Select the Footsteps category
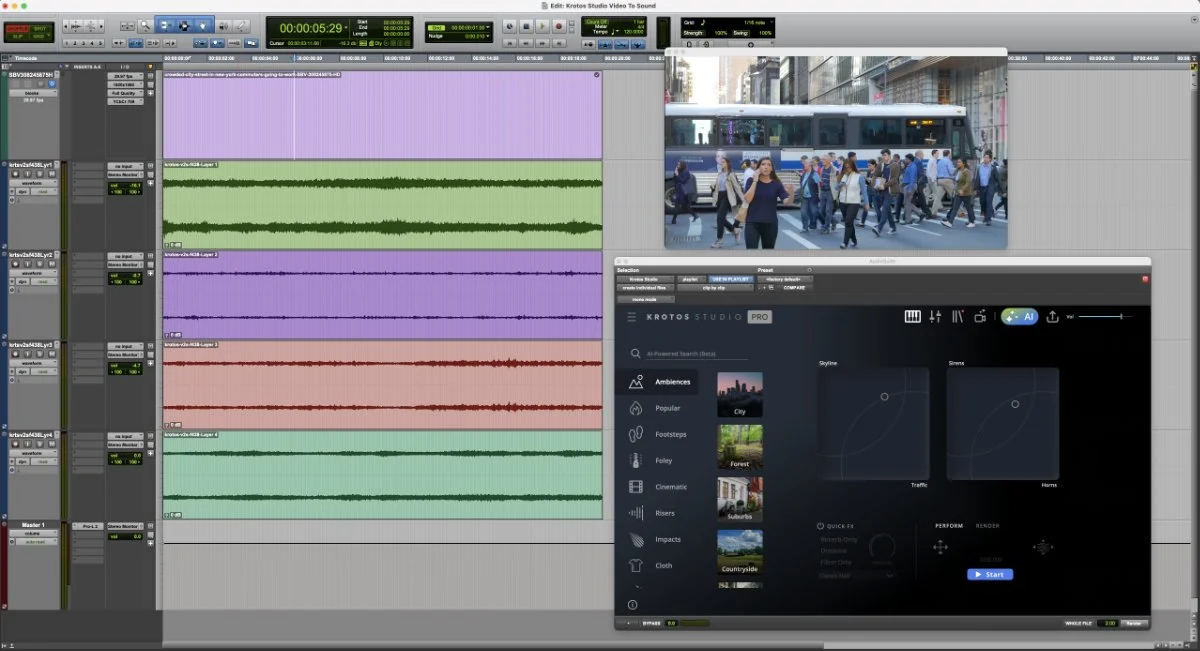Image resolution: width=1200 pixels, height=651 pixels. click(658, 435)
